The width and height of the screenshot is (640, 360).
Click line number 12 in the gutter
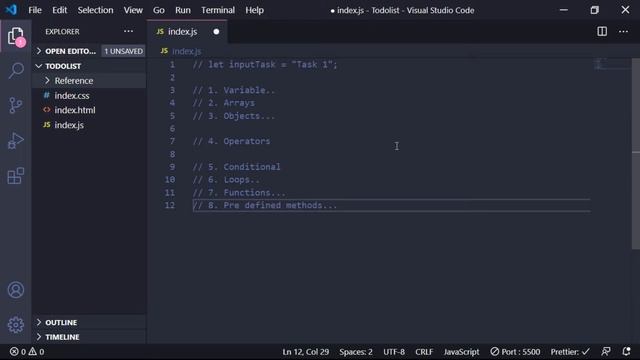(170, 205)
